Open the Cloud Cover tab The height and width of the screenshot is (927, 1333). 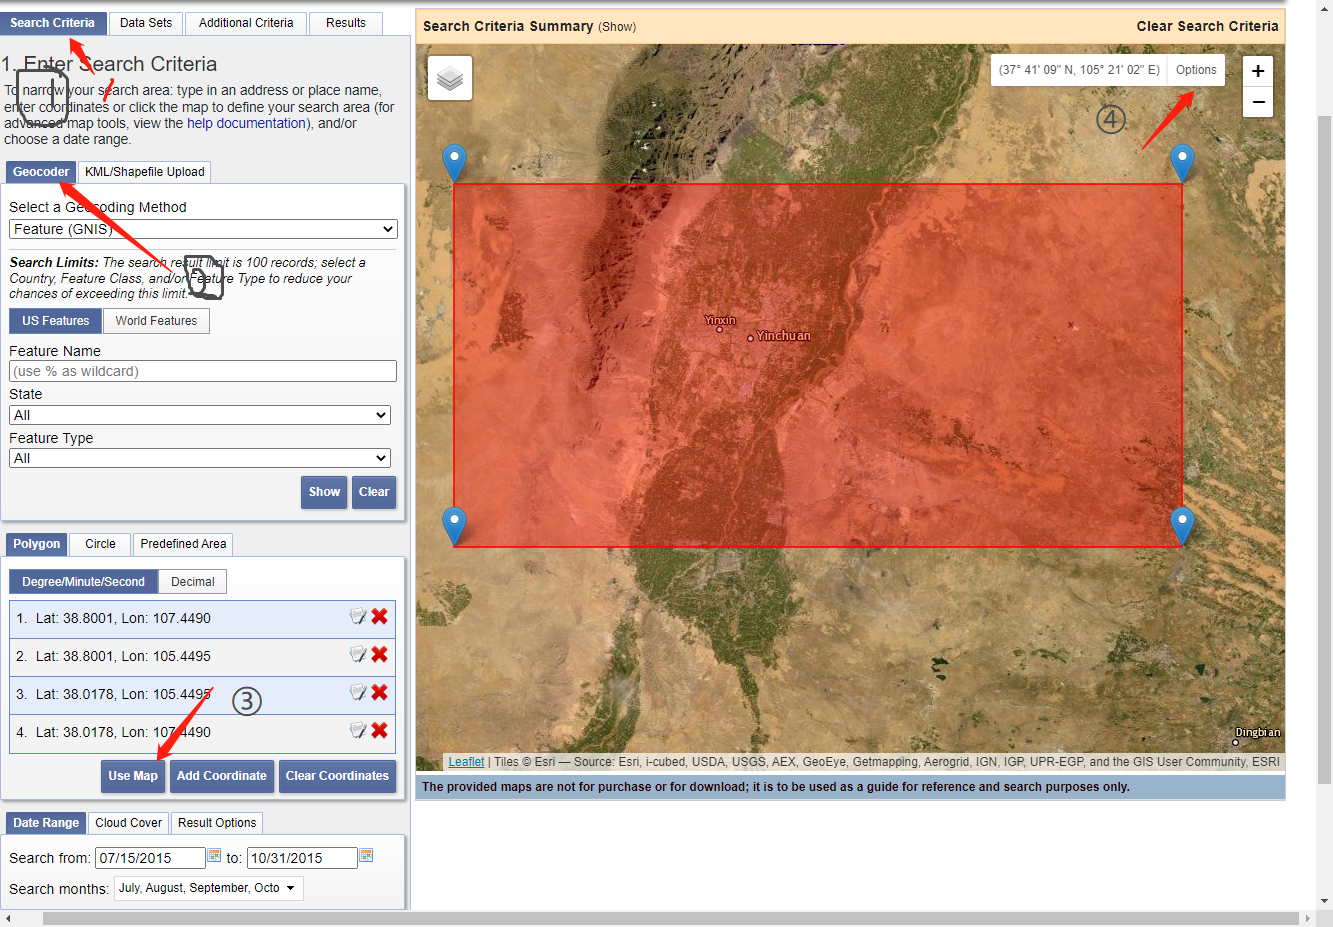coord(128,822)
